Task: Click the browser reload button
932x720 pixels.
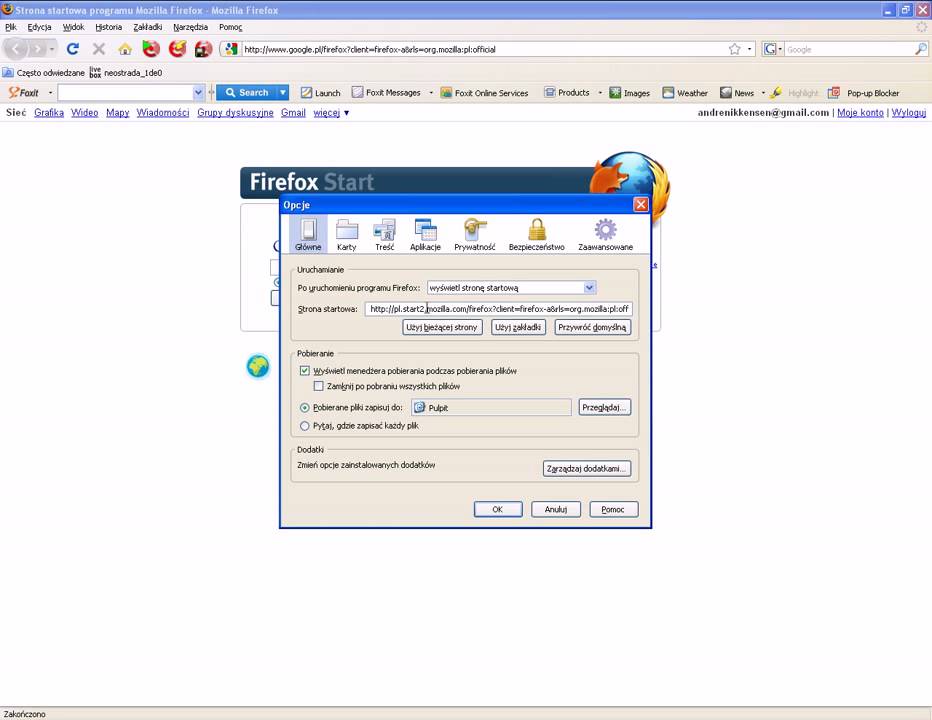Action: pyautogui.click(x=73, y=49)
